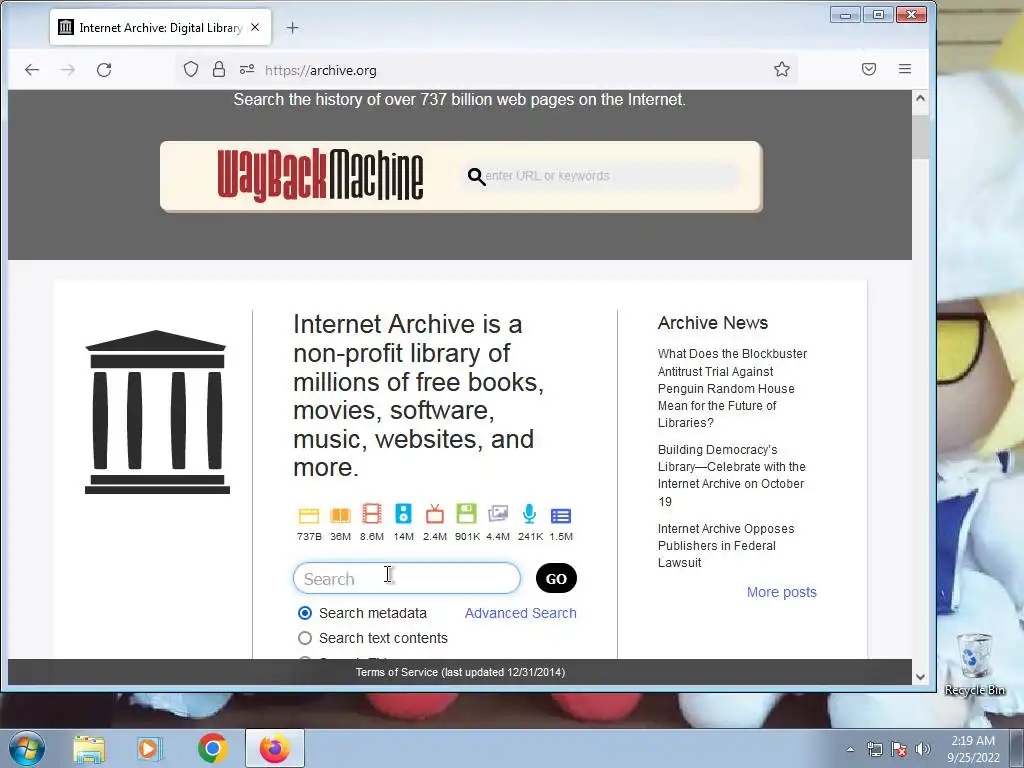Open Windows Explorer from taskbar
Screen dimensions: 1024x768
tap(89, 748)
